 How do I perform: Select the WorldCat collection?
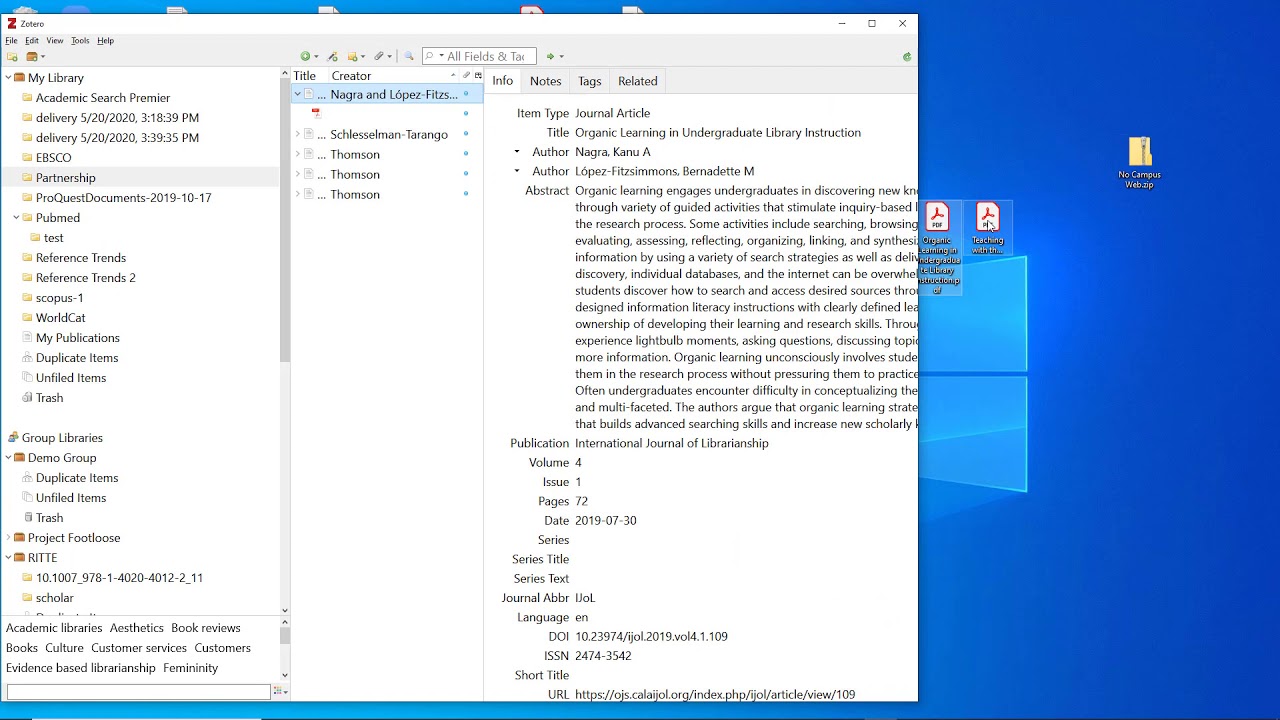pos(61,318)
